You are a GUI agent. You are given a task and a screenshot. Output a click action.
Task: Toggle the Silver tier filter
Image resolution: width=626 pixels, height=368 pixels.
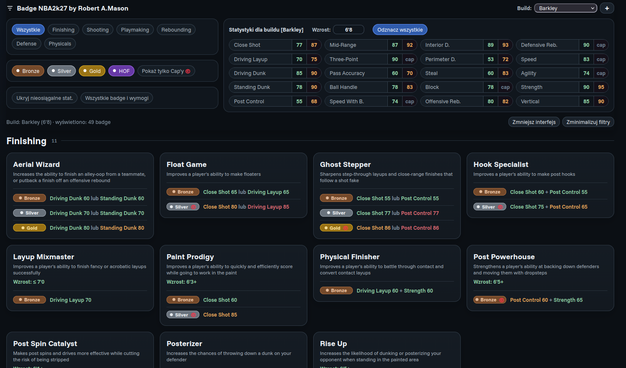click(61, 71)
